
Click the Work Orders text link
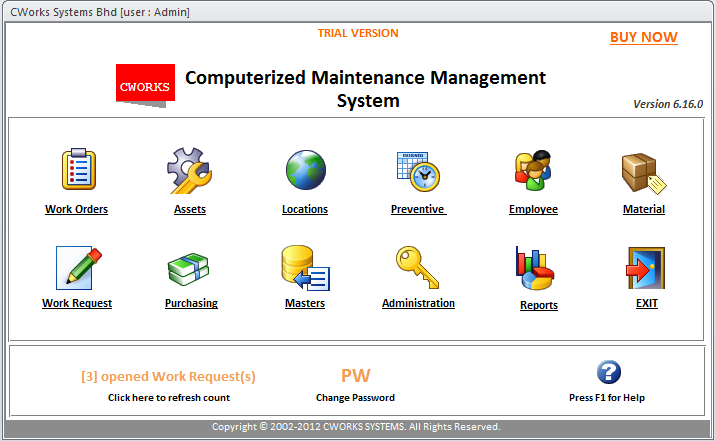[x=76, y=210]
